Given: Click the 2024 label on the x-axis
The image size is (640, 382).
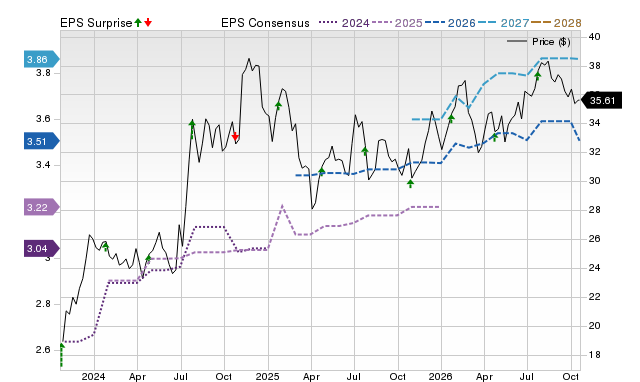Looking at the screenshot, I should (93, 376).
